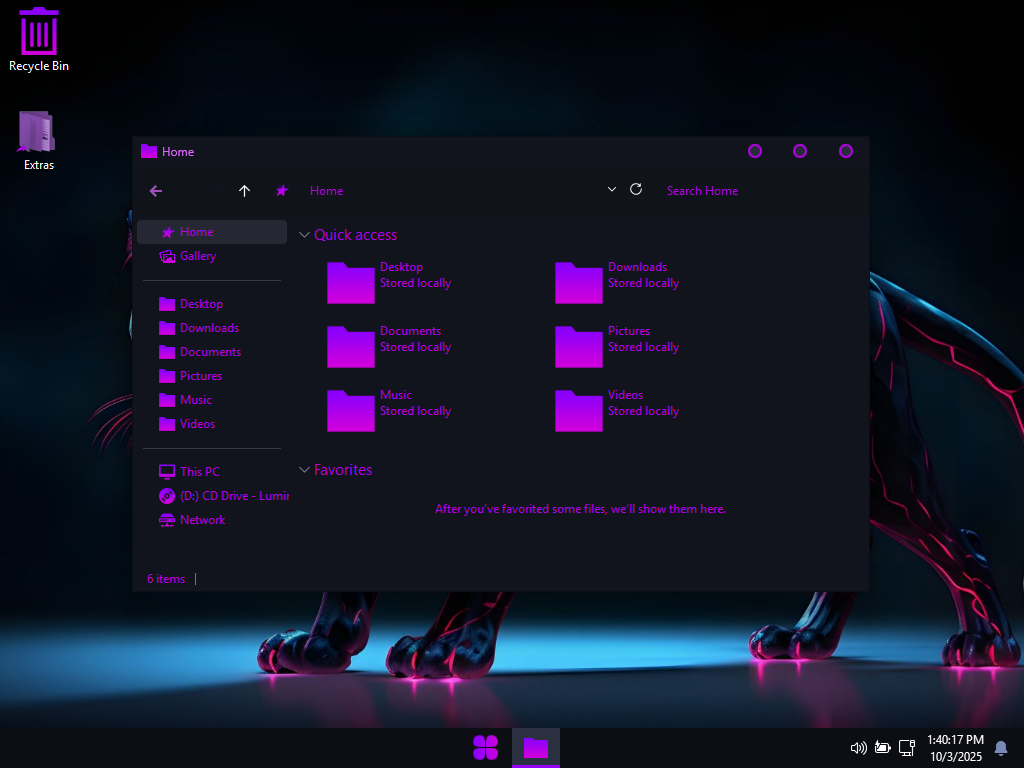
Task: Select the Extras folder on desktop
Action: tap(38, 141)
